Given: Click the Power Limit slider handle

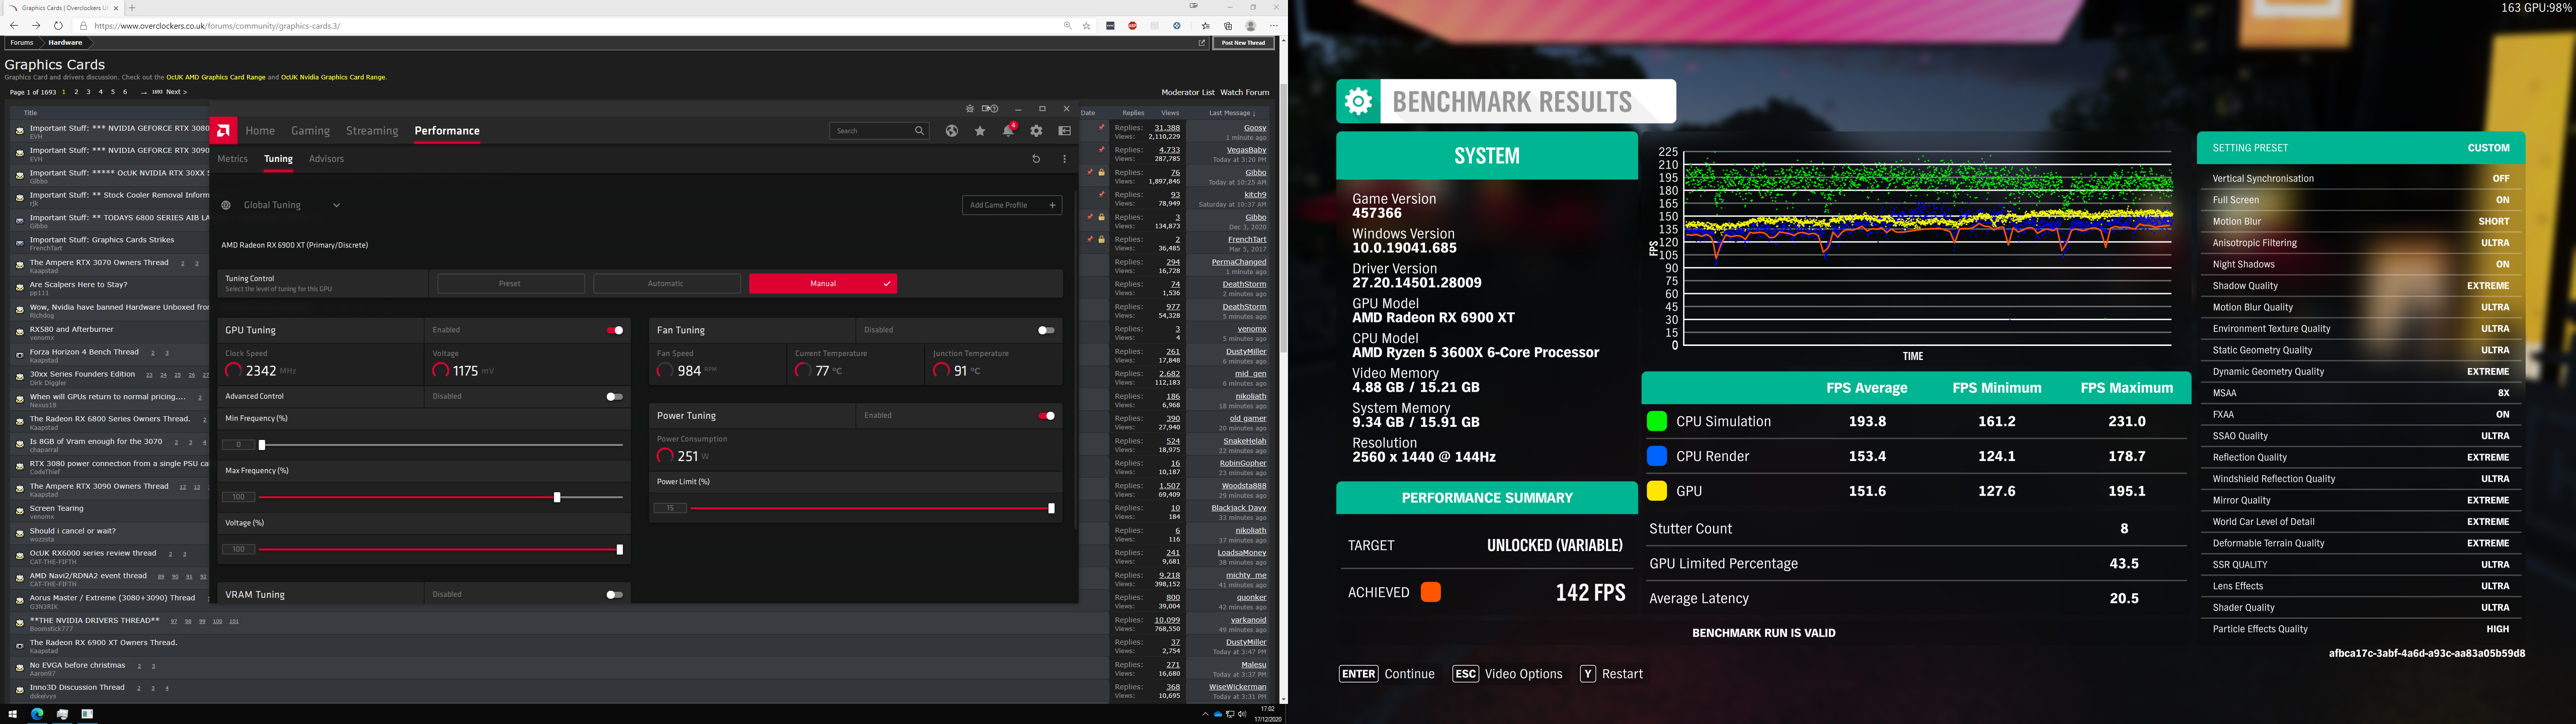Looking at the screenshot, I should pos(1051,509).
